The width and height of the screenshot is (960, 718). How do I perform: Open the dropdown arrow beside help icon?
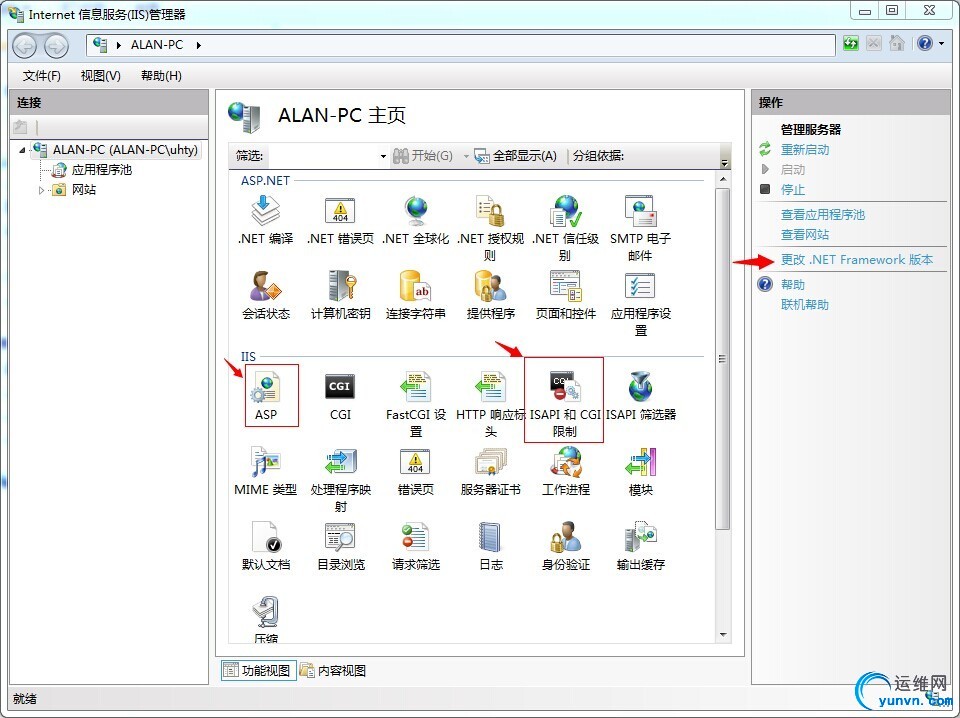point(941,43)
